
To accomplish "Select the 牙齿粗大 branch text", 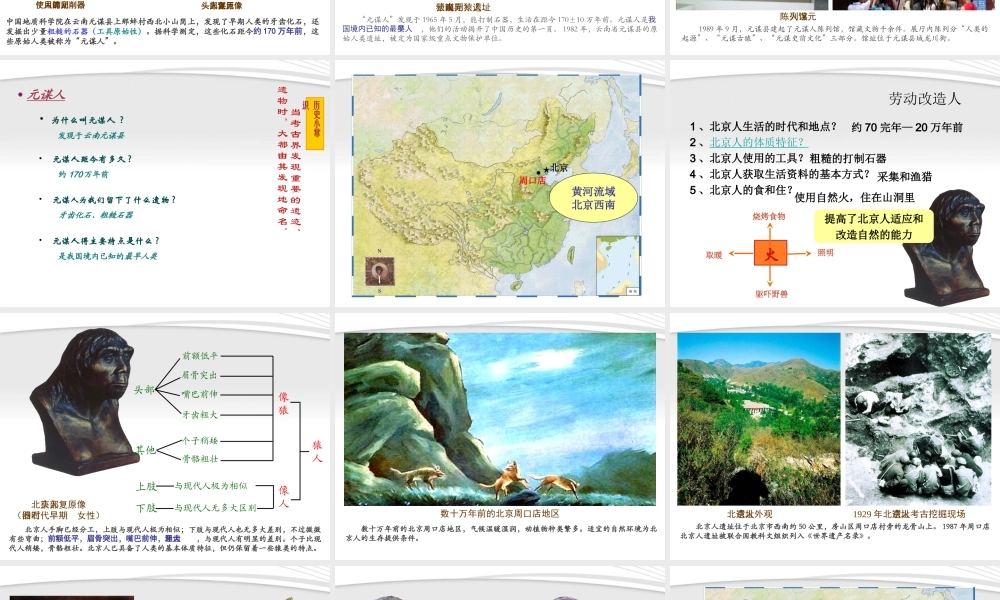I will coord(200,414).
